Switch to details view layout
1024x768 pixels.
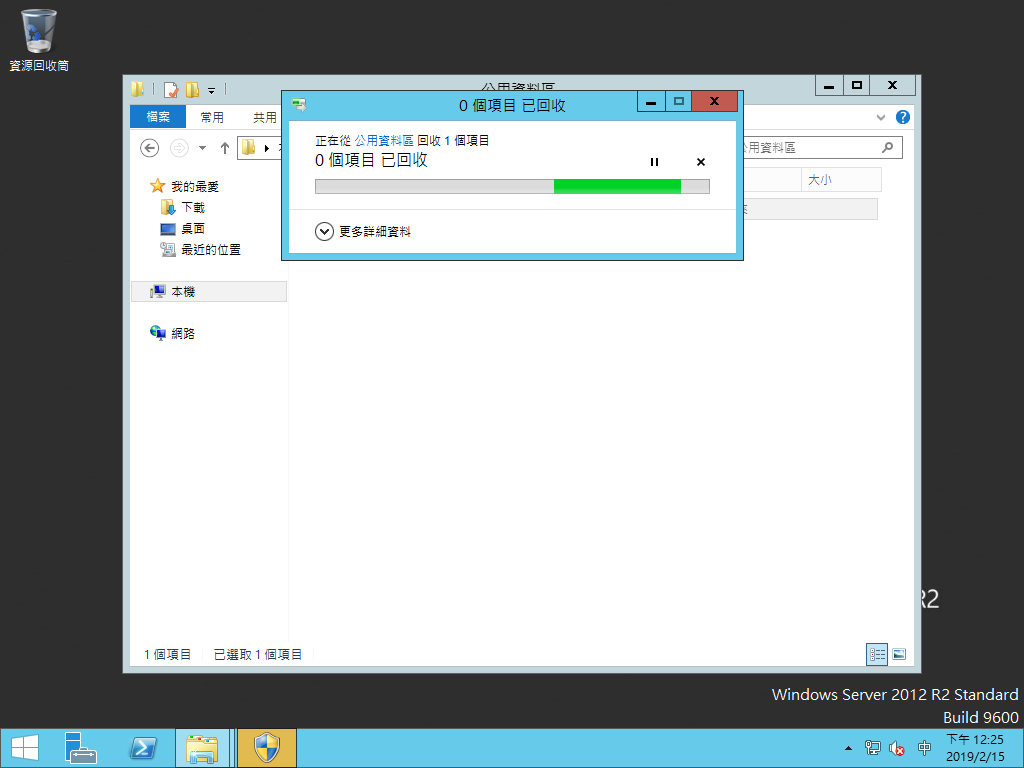876,654
